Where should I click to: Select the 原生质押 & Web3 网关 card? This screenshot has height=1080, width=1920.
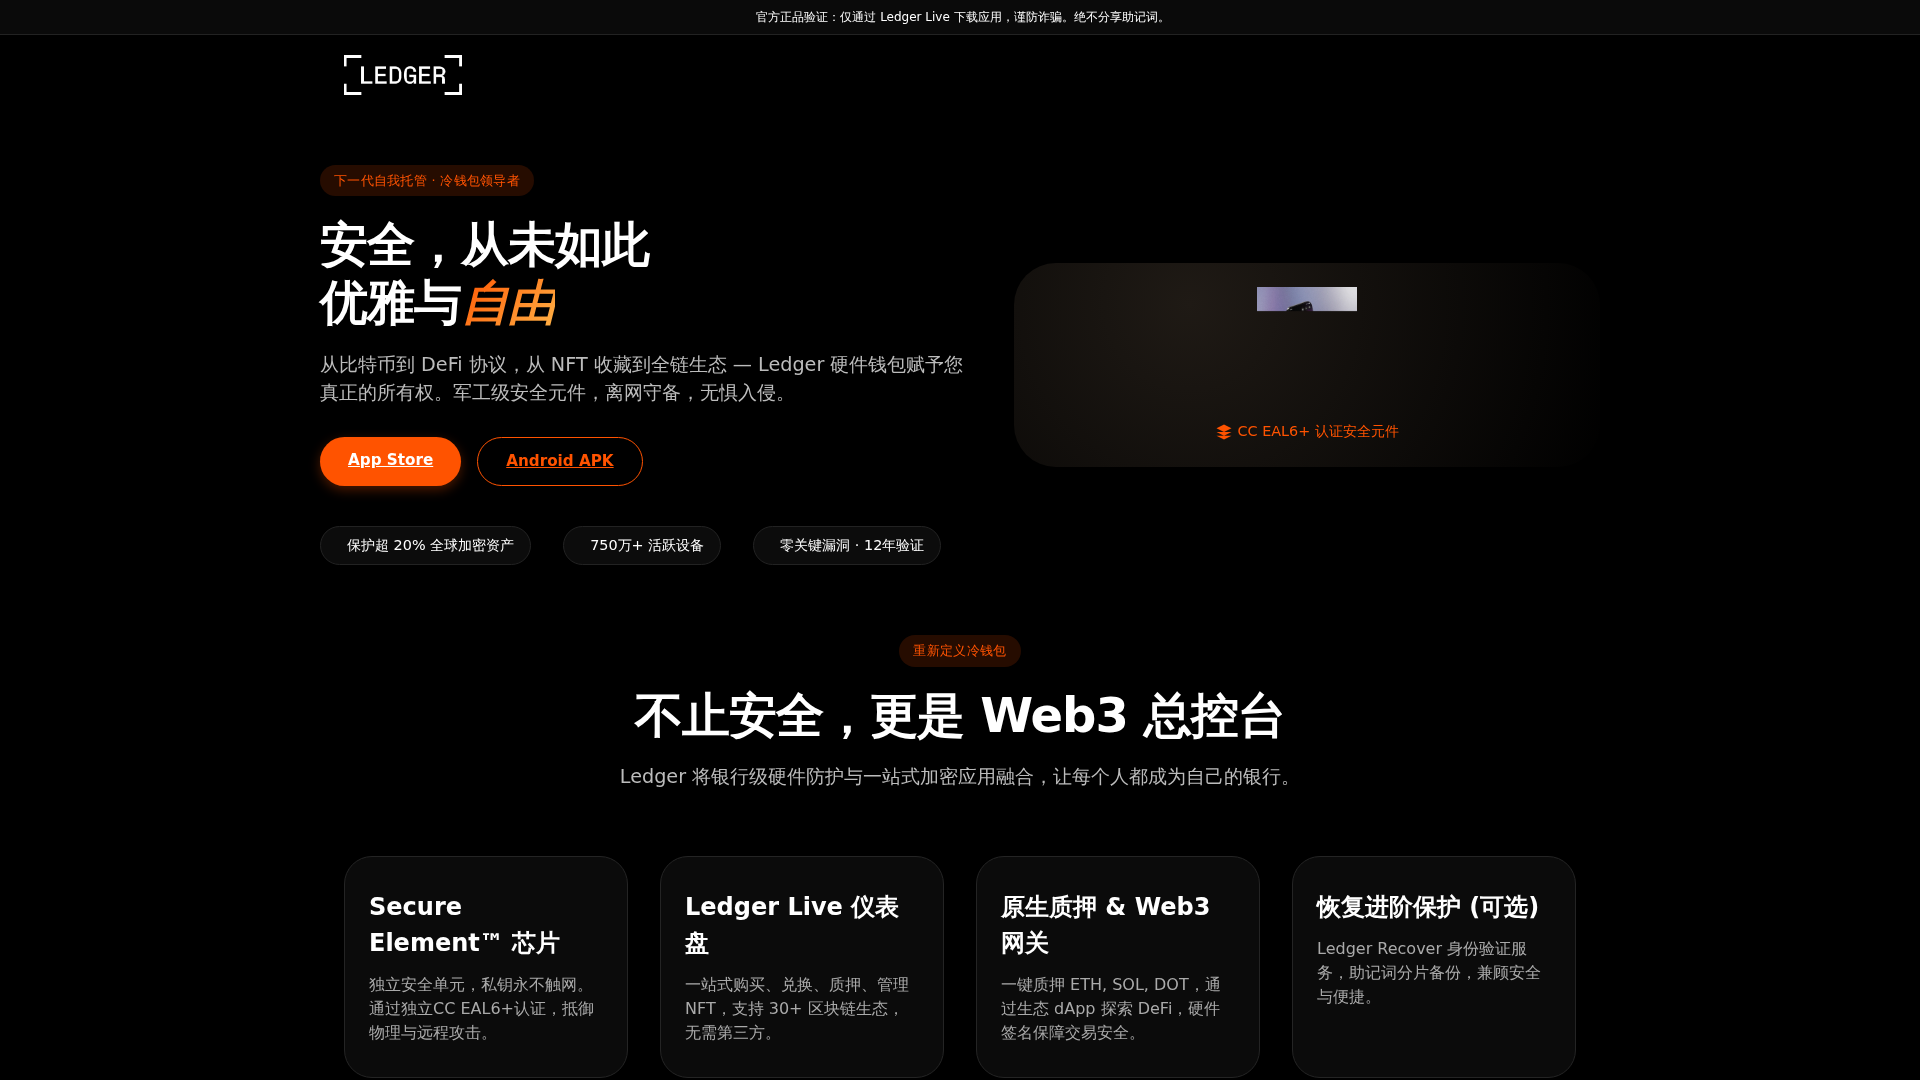coord(1118,967)
